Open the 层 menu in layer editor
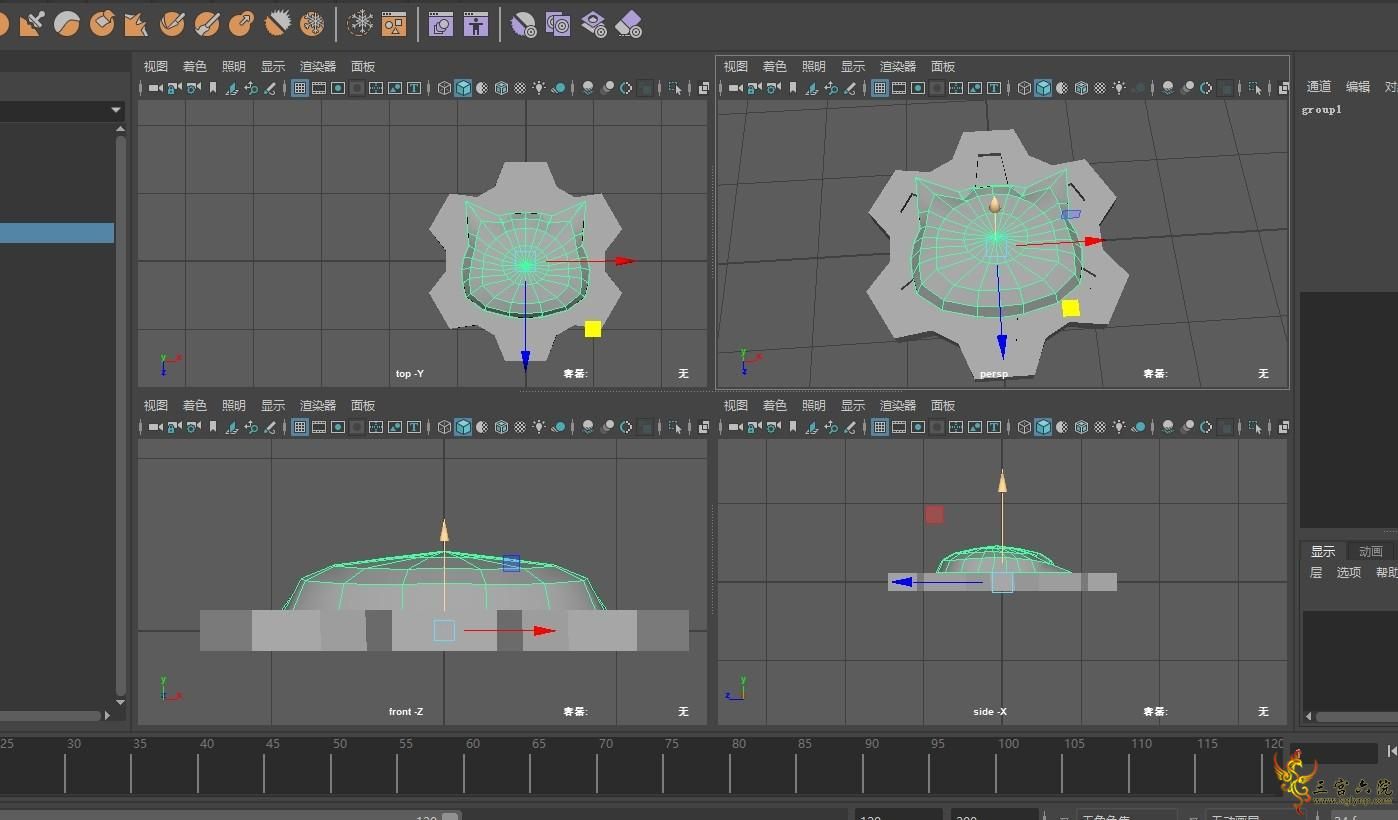This screenshot has width=1398, height=820. click(x=1316, y=573)
